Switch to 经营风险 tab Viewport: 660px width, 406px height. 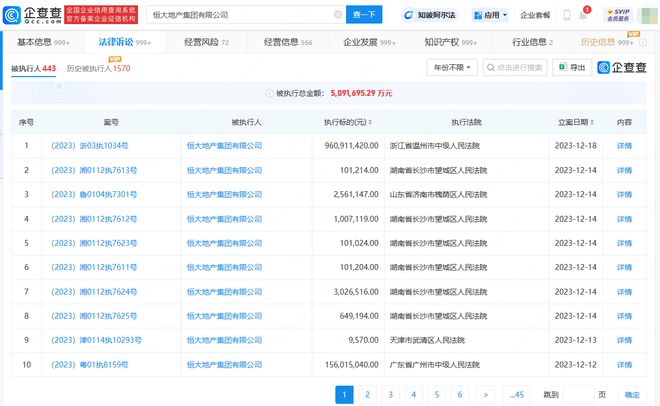pos(206,42)
